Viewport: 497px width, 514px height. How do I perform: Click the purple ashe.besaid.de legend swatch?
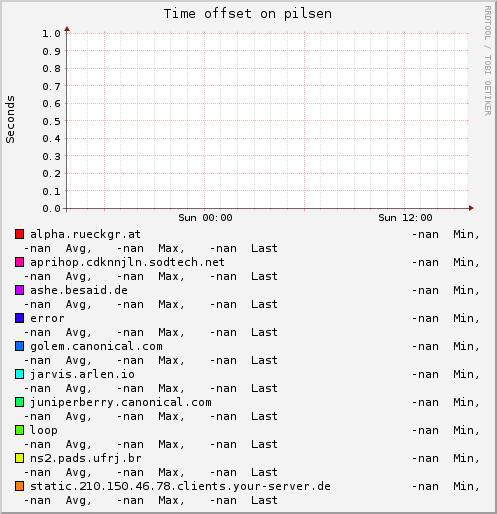pyautogui.click(x=19, y=290)
